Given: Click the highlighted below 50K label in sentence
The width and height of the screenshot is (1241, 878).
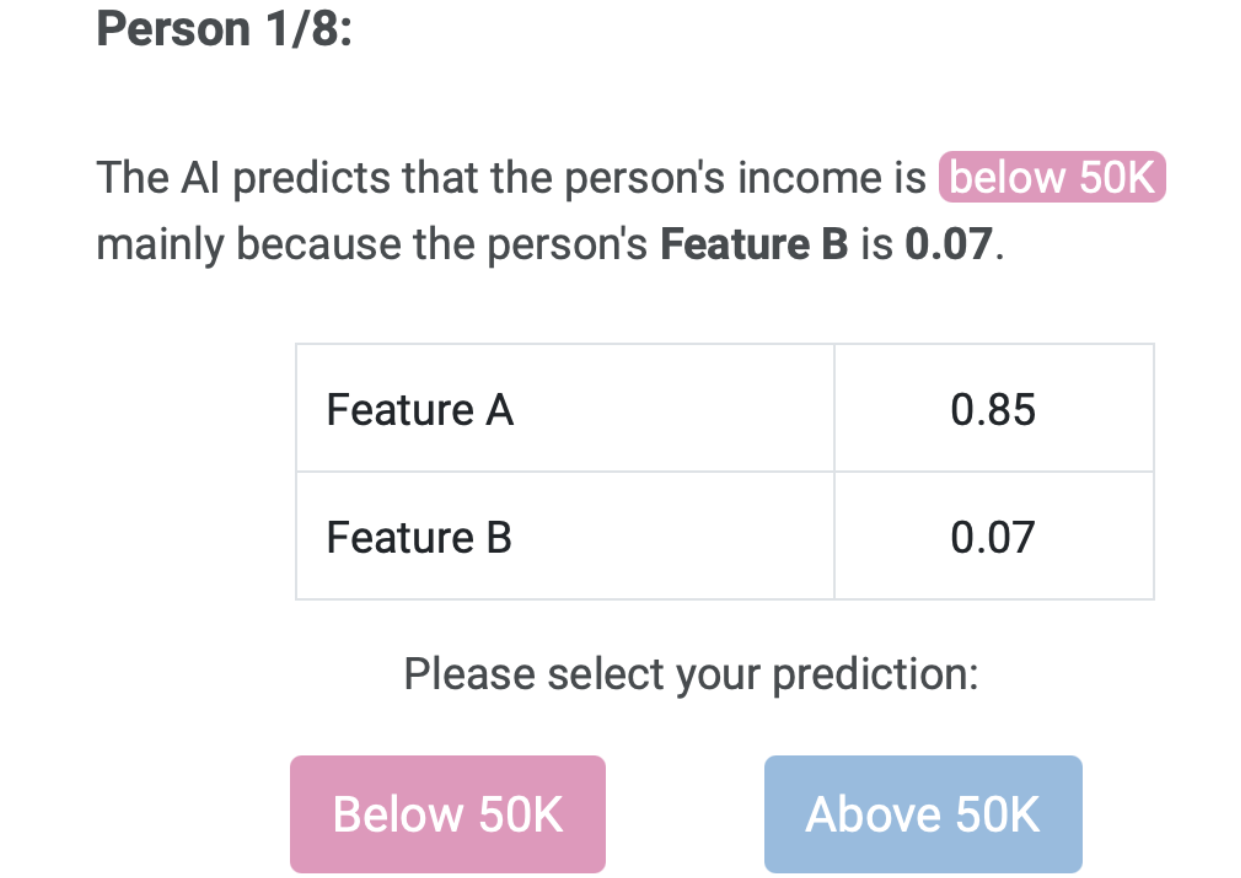Looking at the screenshot, I should [x=1052, y=179].
